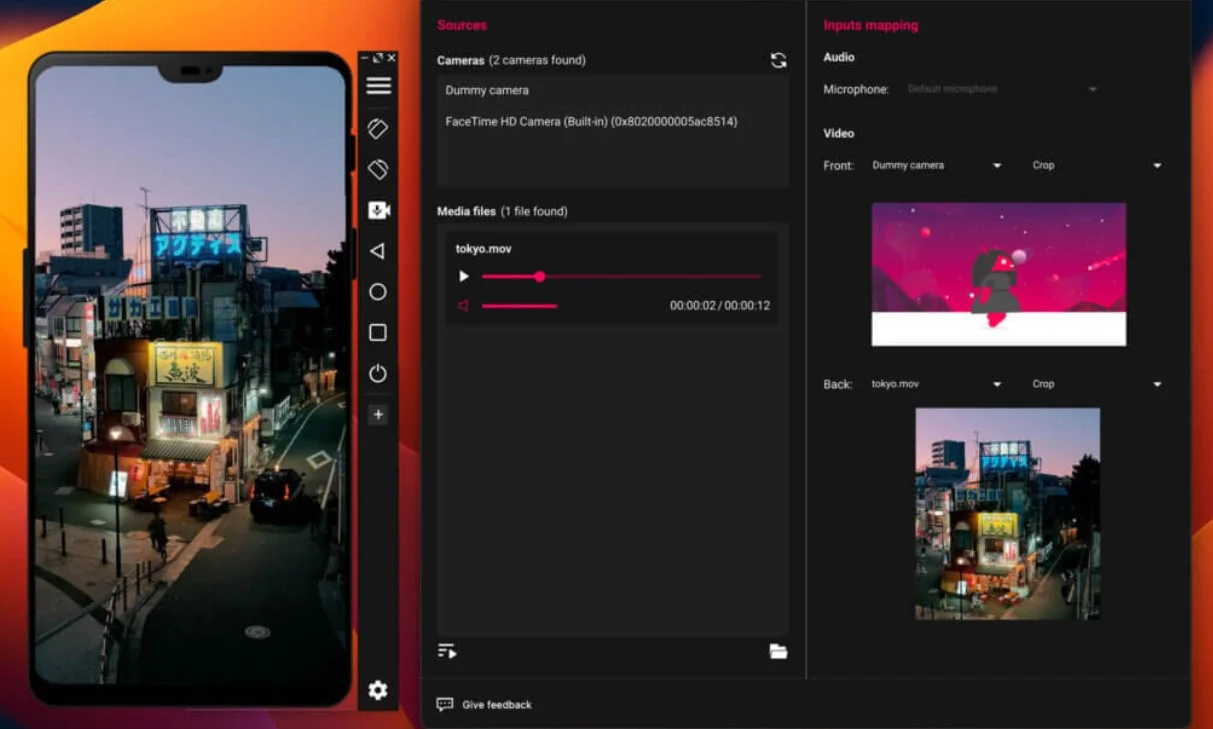Open the Front camera Crop dropdown
The height and width of the screenshot is (729, 1213).
pyautogui.click(x=1096, y=165)
